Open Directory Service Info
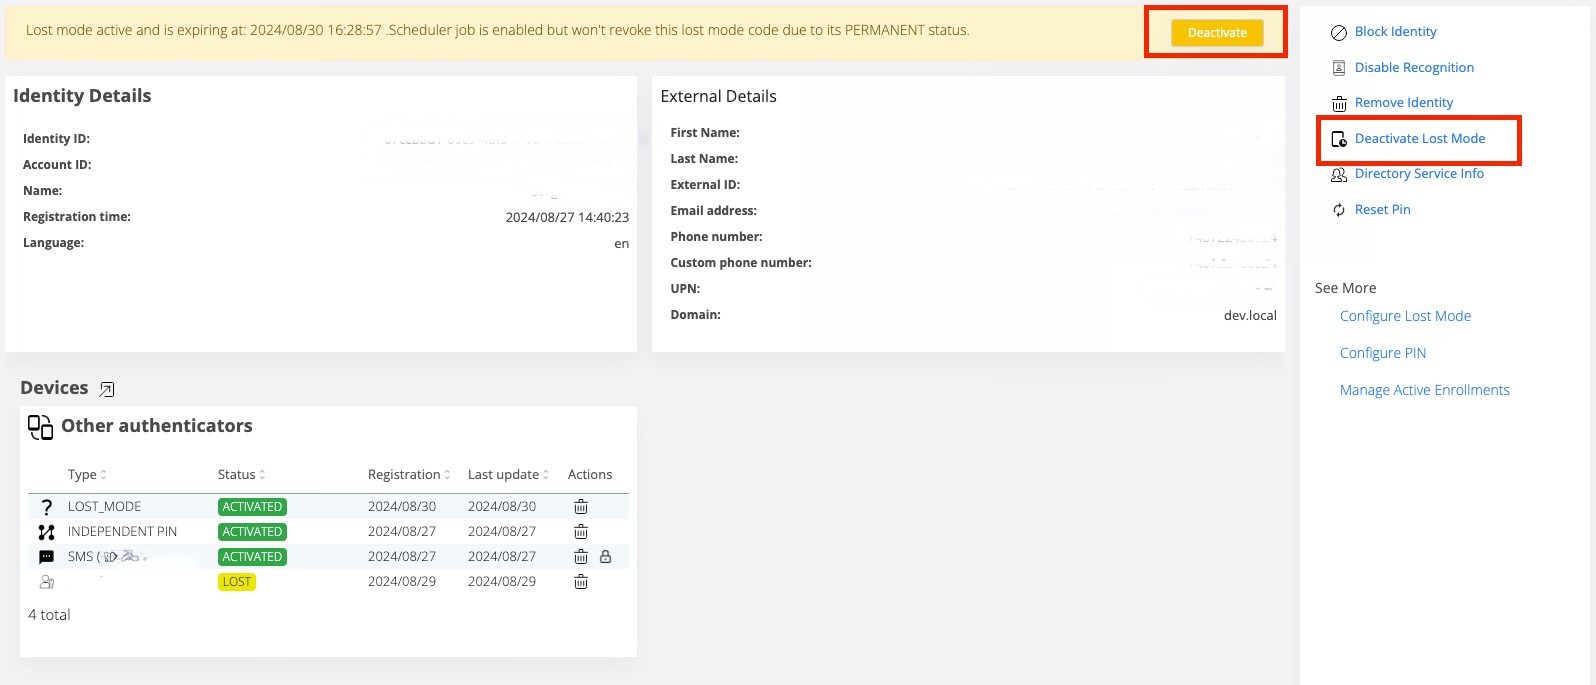Image resolution: width=1596 pixels, height=685 pixels. point(1418,174)
